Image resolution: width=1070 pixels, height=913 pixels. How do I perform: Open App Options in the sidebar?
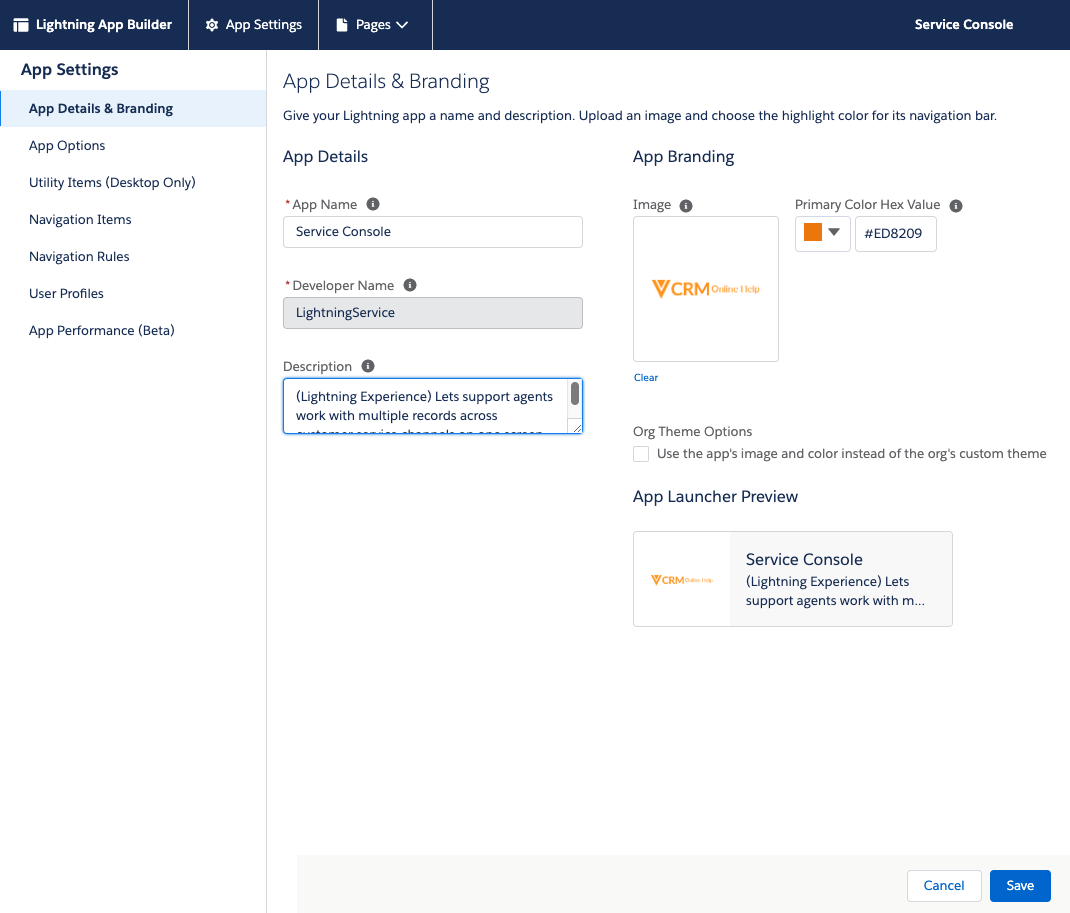click(x=67, y=146)
